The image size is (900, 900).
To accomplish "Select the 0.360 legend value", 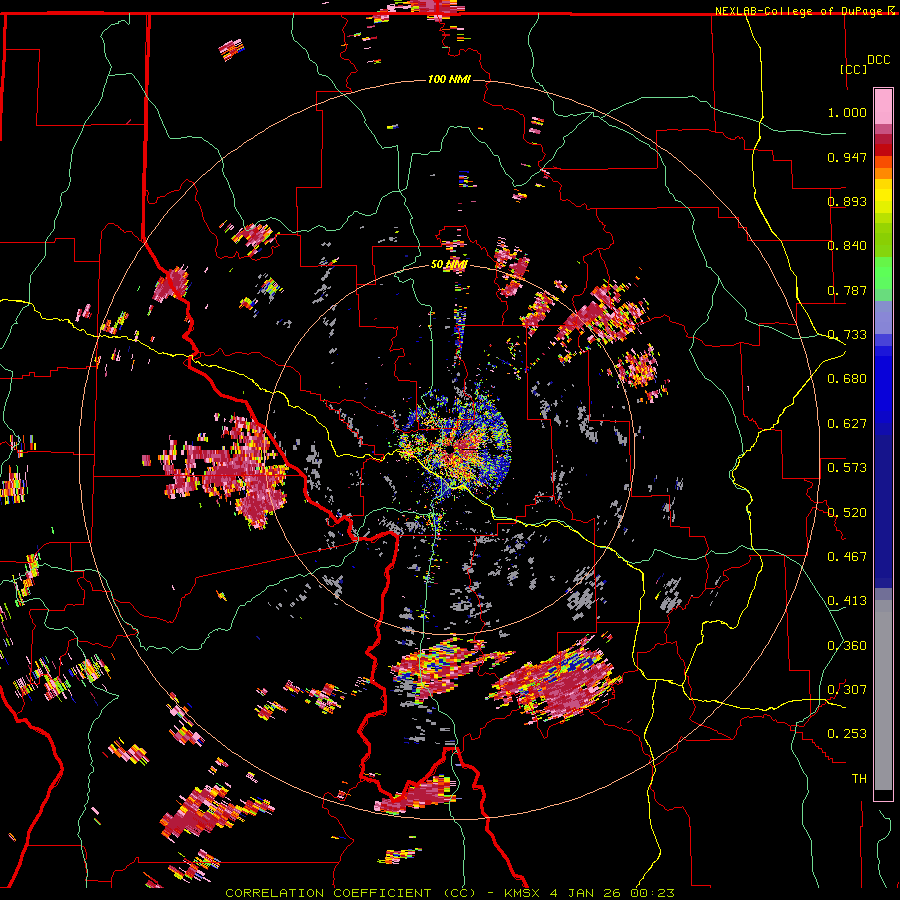I will (847, 646).
